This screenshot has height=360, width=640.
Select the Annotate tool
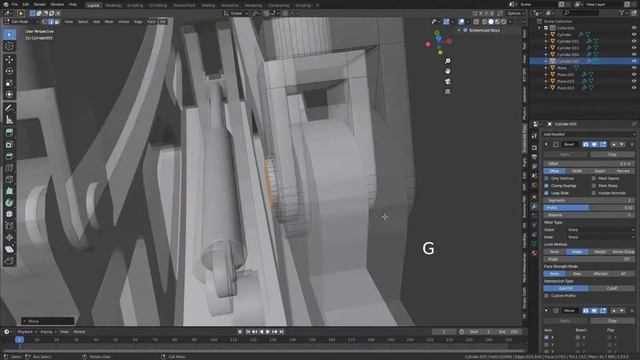(x=9, y=108)
